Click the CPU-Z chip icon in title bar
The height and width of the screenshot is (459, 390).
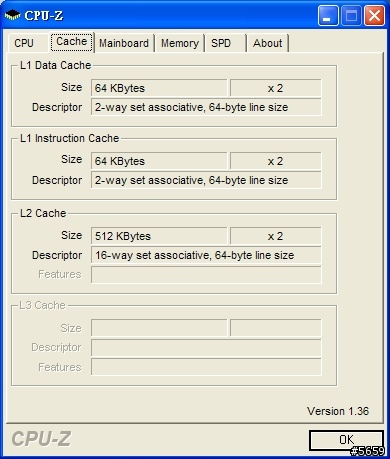[x=12, y=15]
